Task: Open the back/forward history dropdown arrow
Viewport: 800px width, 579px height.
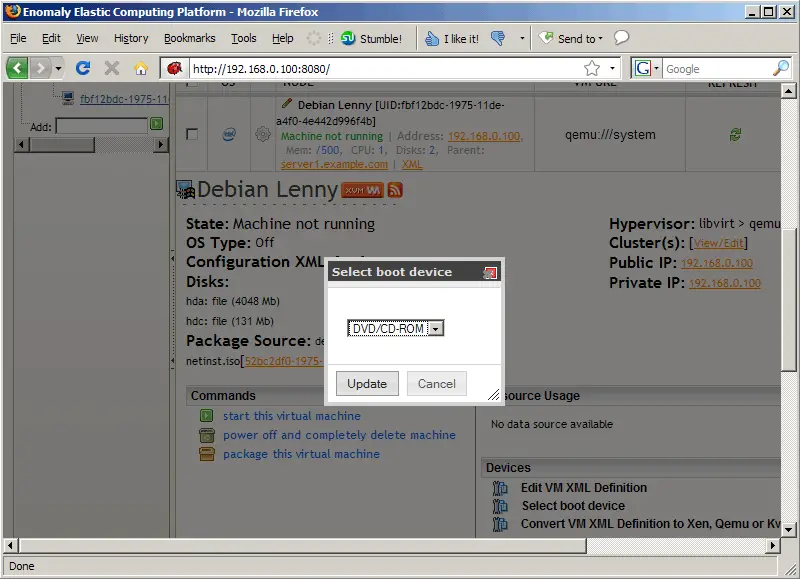Action: pos(58,68)
